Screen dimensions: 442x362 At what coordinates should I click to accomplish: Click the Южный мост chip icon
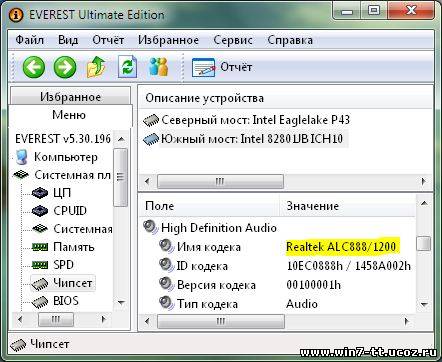click(151, 139)
